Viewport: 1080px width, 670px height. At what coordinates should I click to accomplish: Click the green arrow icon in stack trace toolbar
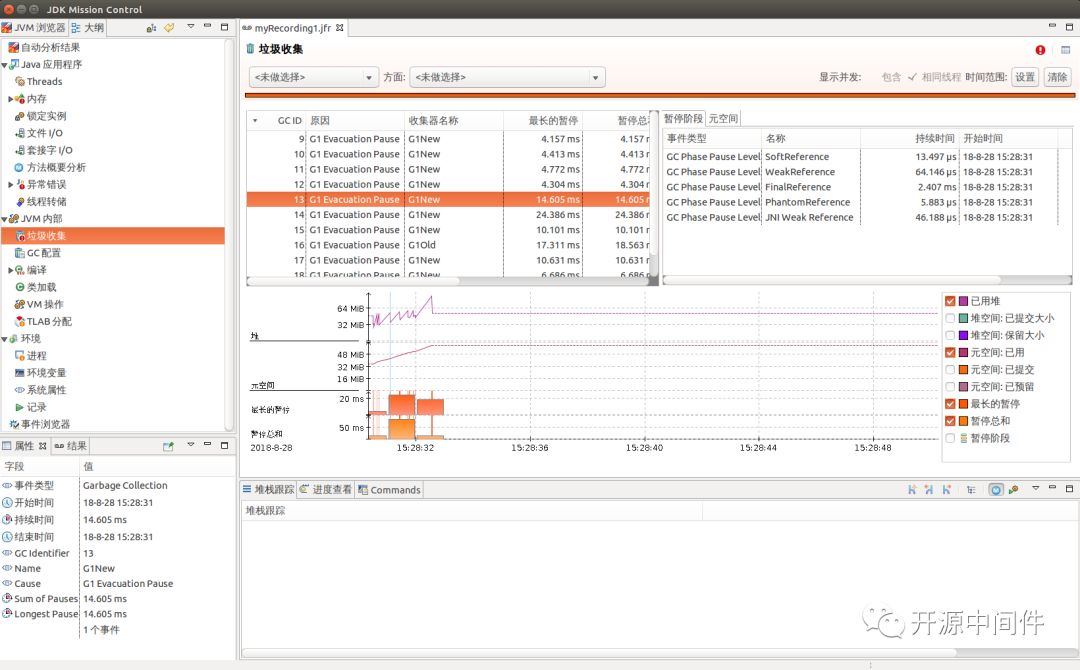click(x=1013, y=490)
